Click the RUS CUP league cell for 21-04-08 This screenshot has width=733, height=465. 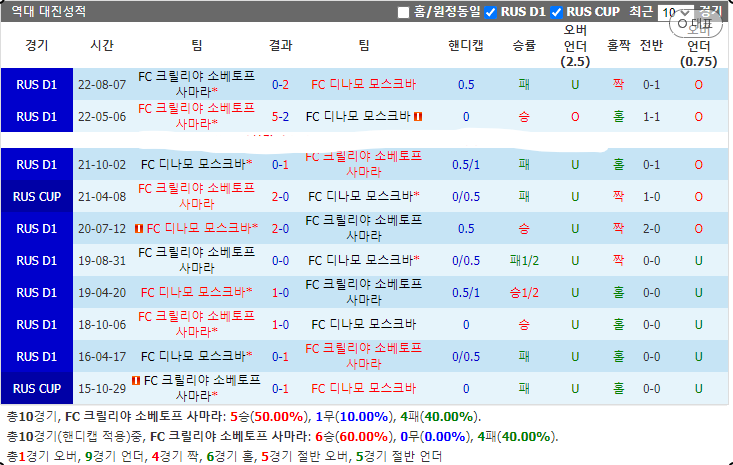click(37, 196)
